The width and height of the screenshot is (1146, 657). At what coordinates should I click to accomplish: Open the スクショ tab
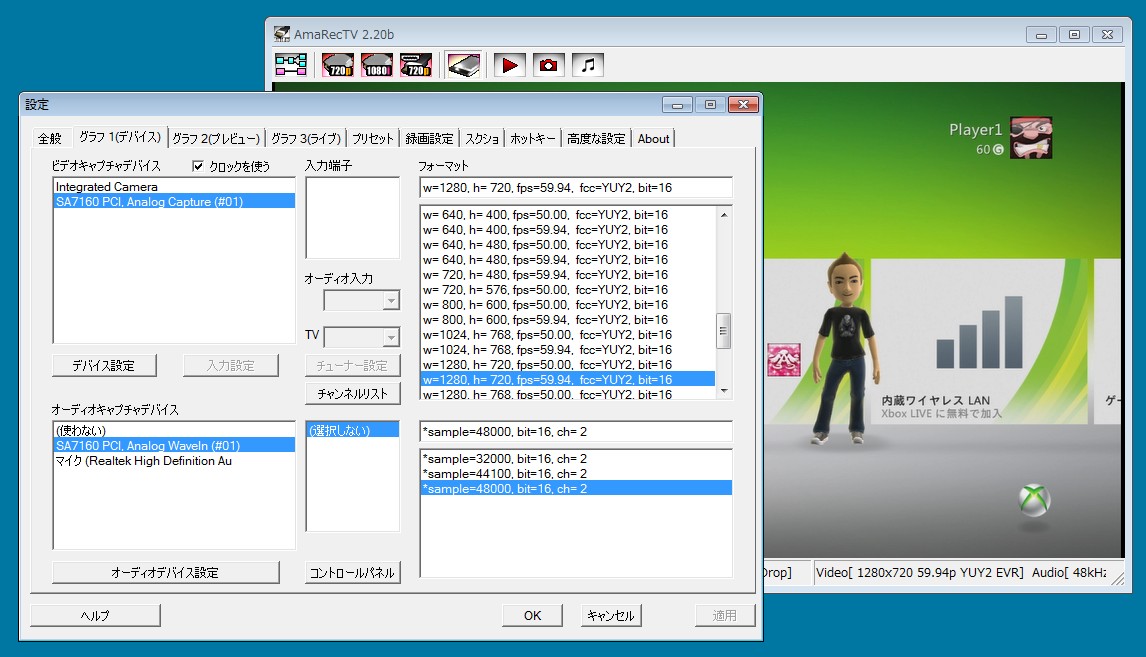482,138
